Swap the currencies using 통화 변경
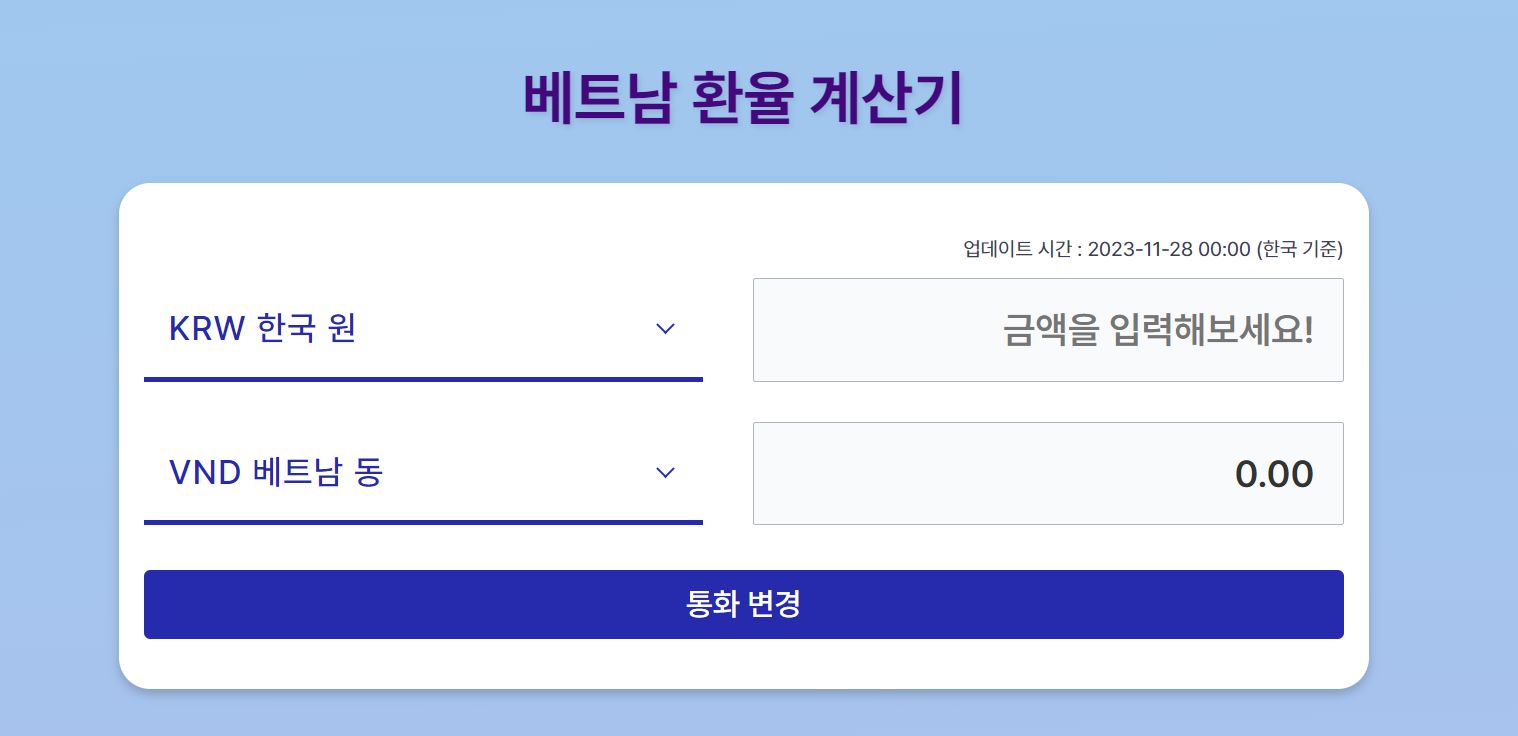 pos(744,604)
